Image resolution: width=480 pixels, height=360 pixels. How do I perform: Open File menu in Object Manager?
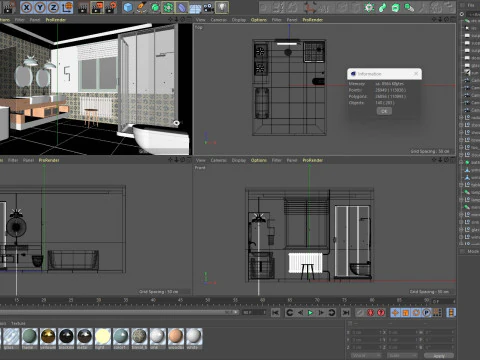coord(471,5)
